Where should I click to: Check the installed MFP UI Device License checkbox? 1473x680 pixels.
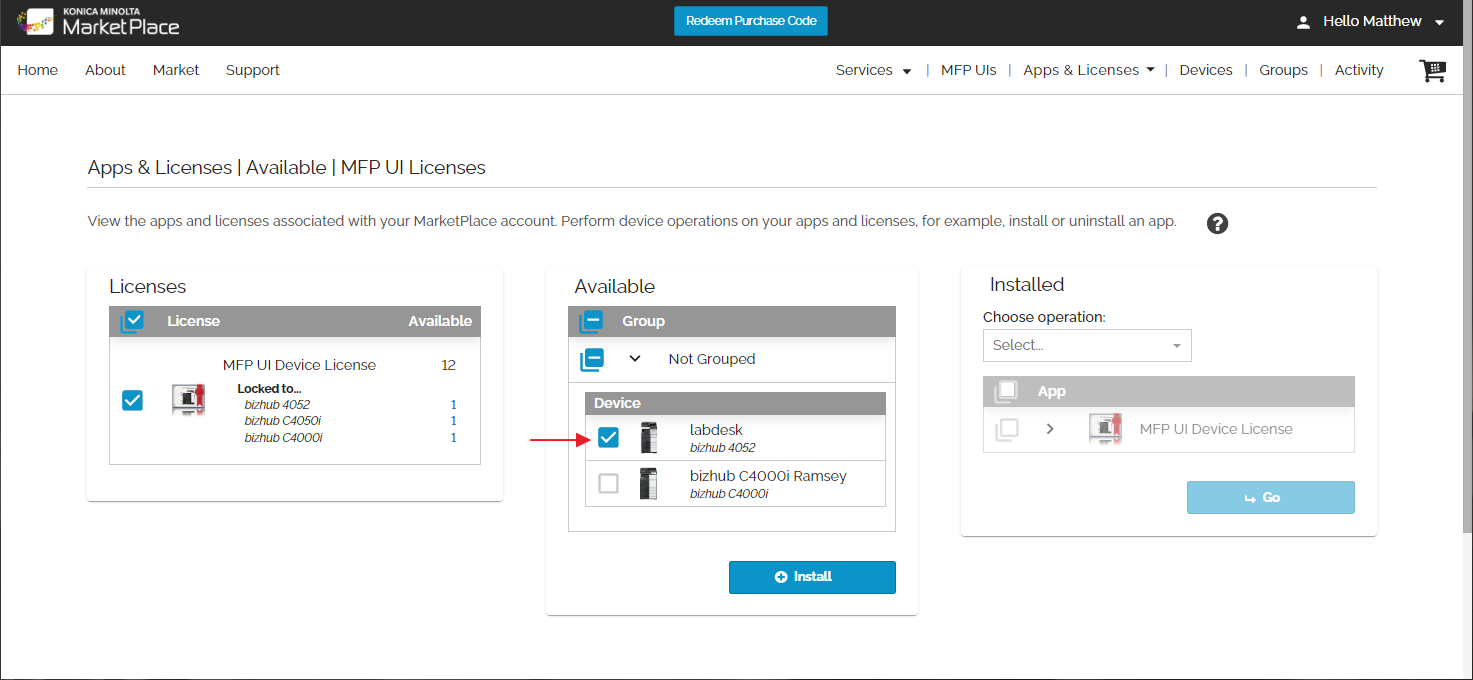[1007, 429]
